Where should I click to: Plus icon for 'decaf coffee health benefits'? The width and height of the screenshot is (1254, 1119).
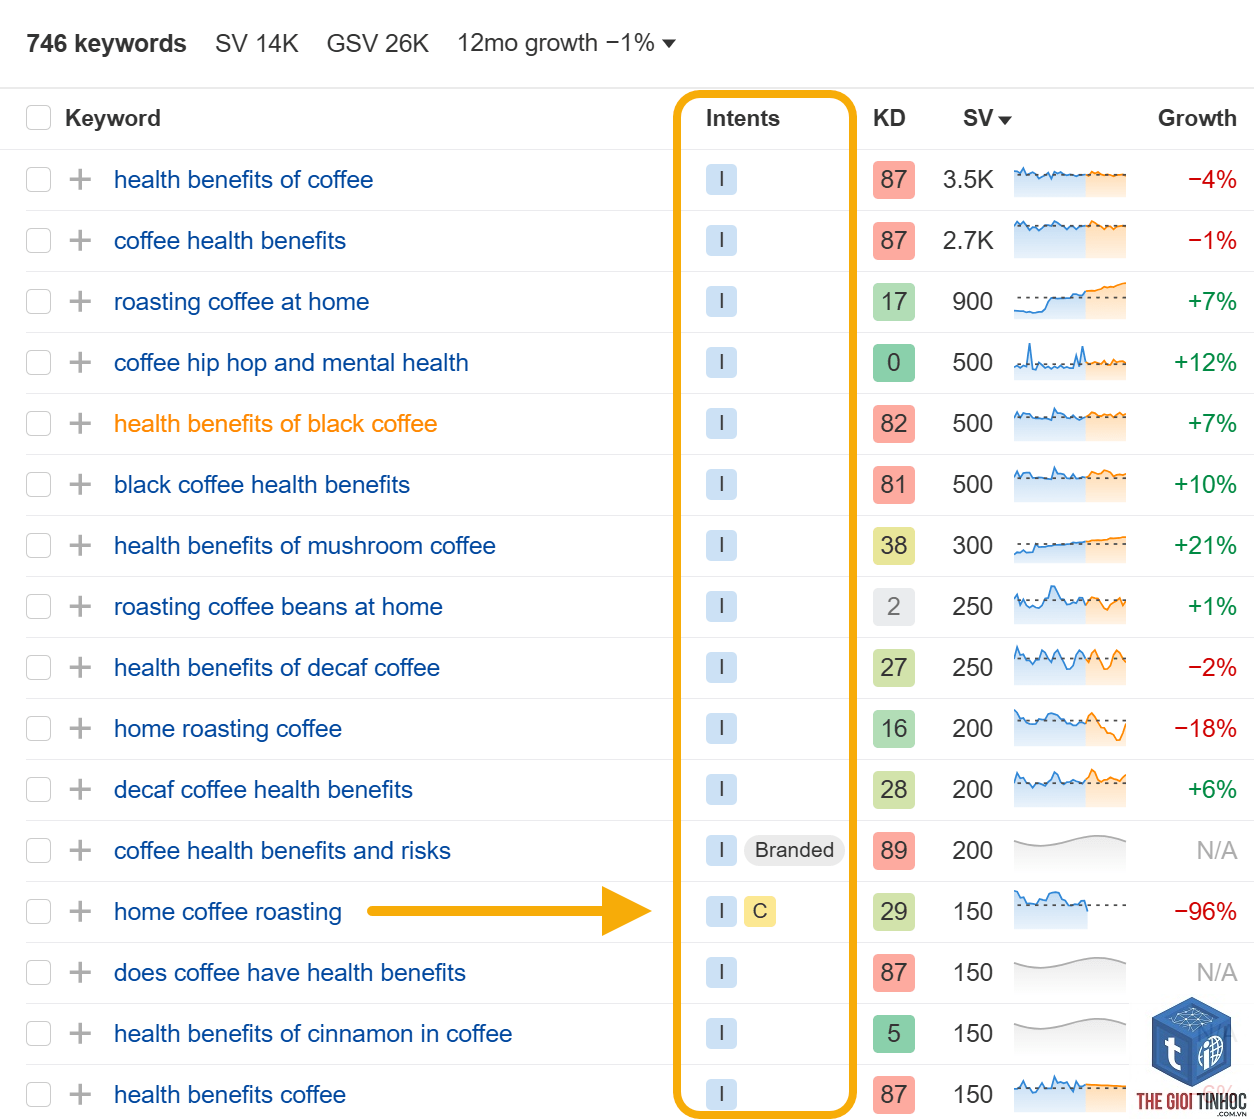click(80, 790)
